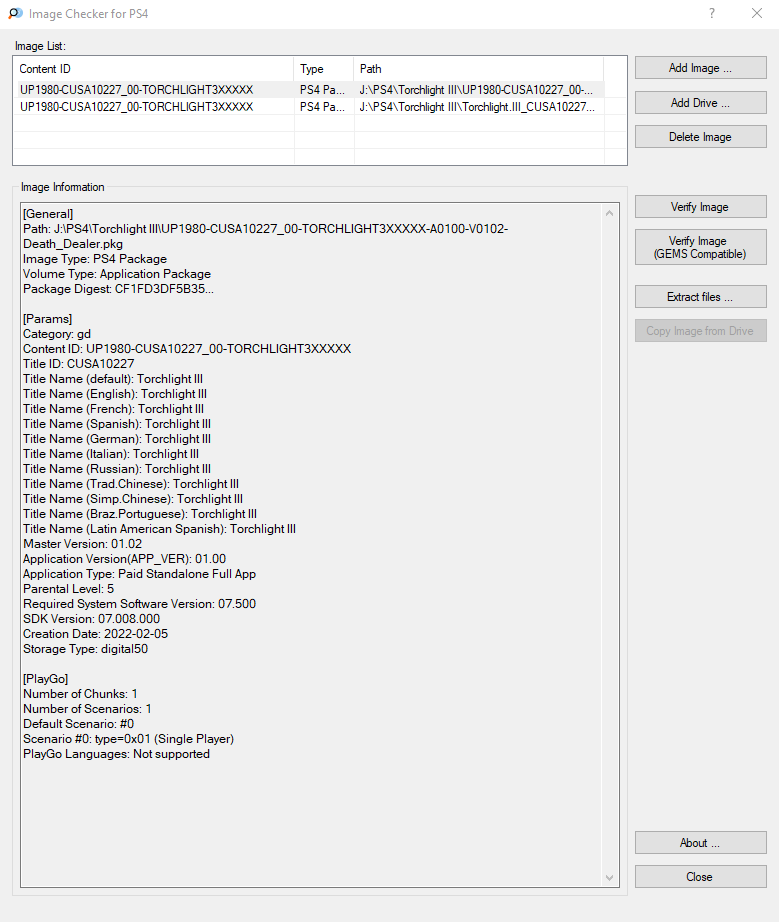The image size is (779, 922).
Task: Click Required System Software Version line
Action: click(x=139, y=603)
